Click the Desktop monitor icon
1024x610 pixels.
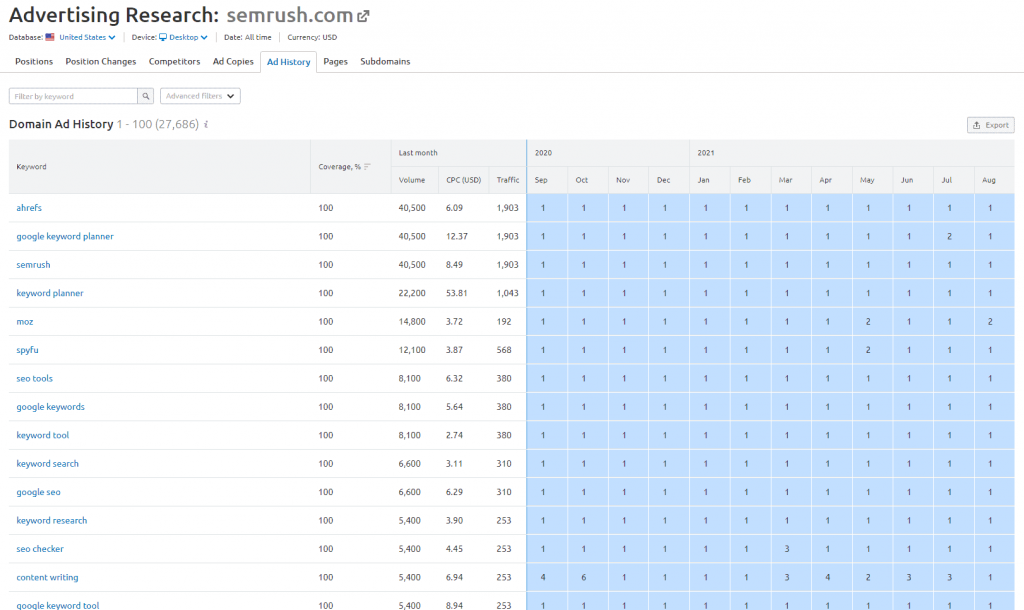click(x=163, y=37)
